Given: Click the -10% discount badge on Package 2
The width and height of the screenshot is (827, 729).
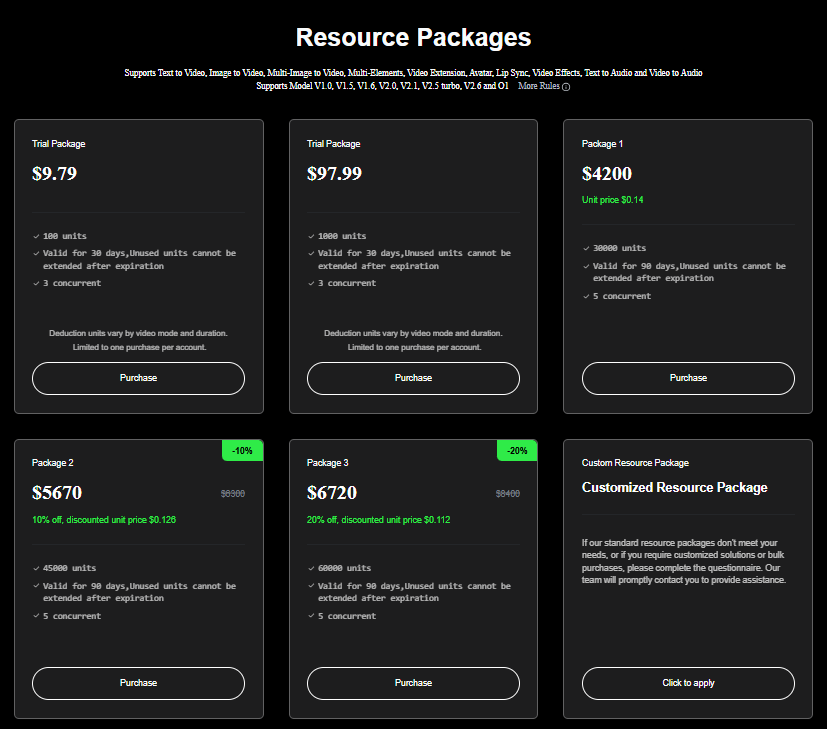Looking at the screenshot, I should tap(243, 450).
